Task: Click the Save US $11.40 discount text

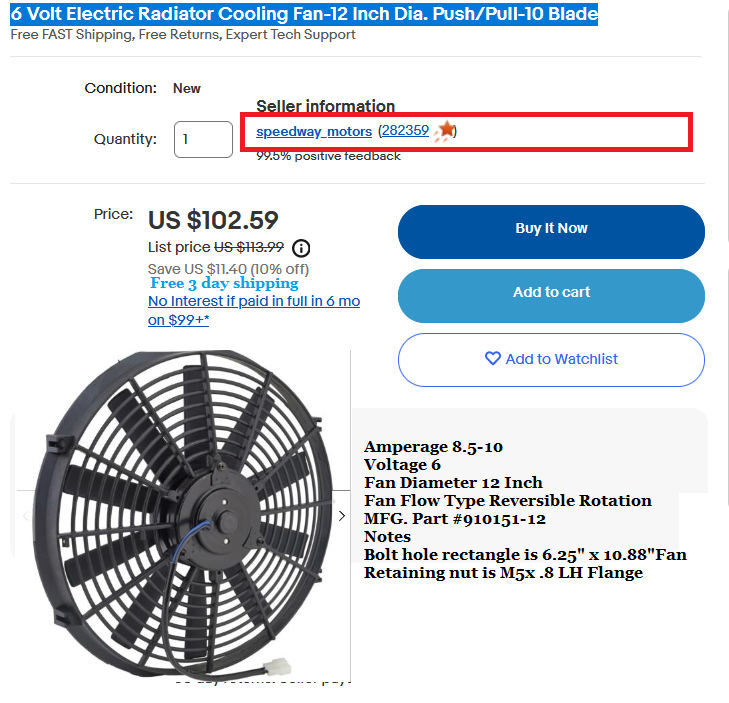Action: 228,269
